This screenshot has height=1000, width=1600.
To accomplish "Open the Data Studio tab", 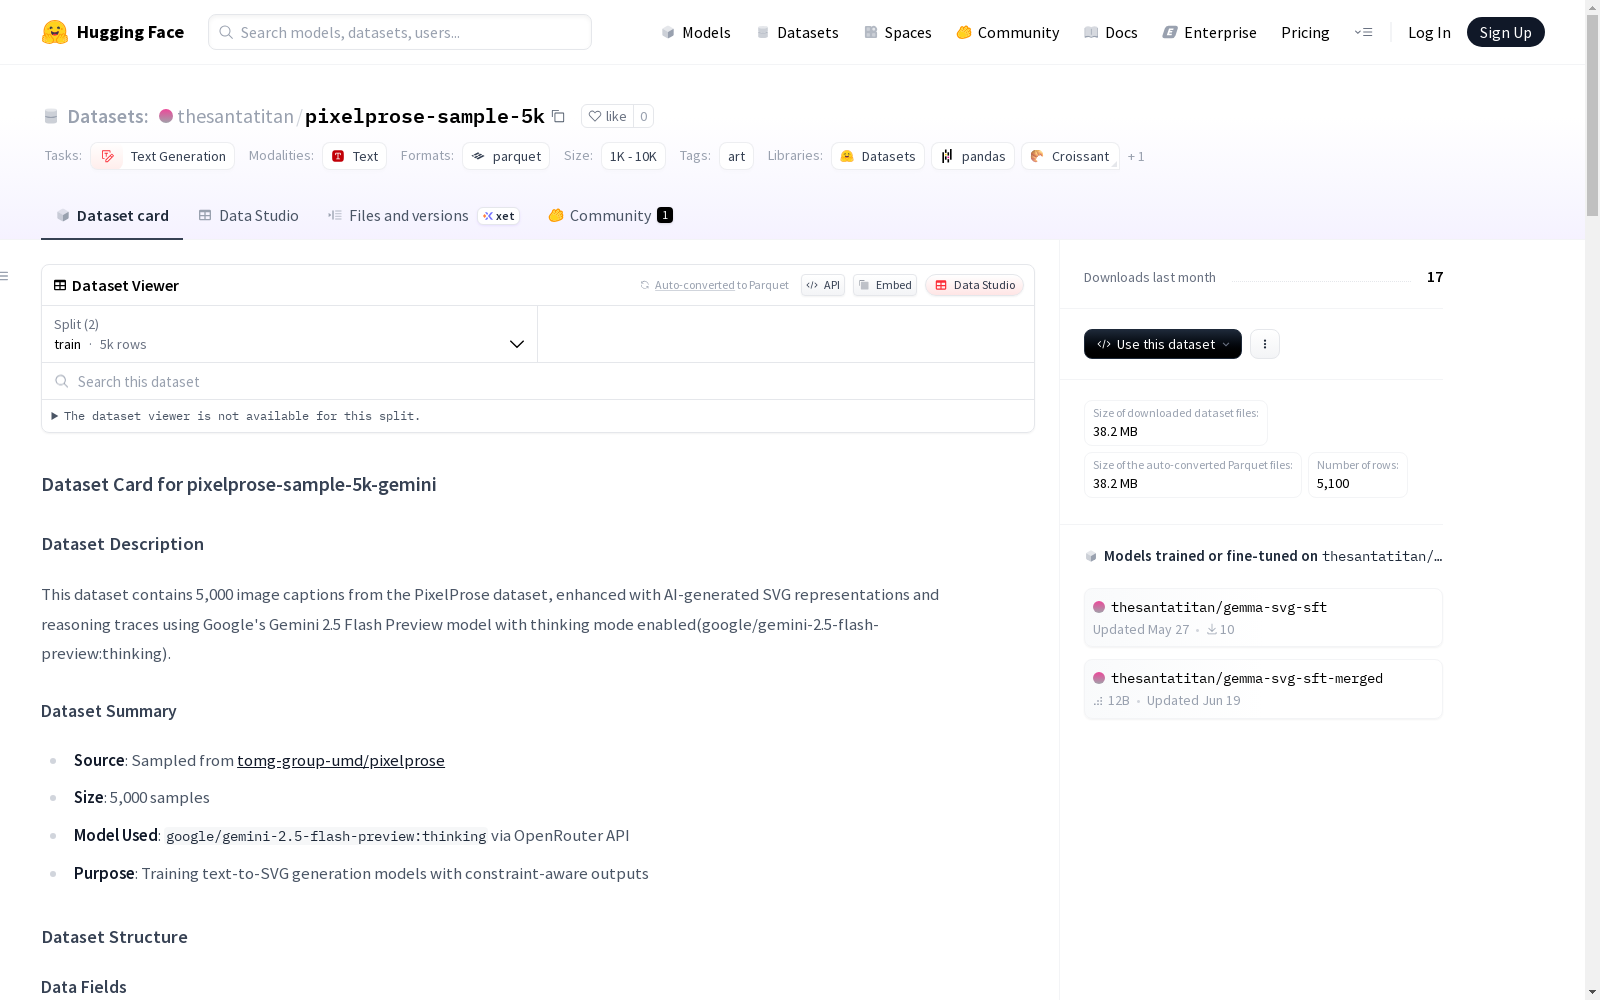I will 249,216.
